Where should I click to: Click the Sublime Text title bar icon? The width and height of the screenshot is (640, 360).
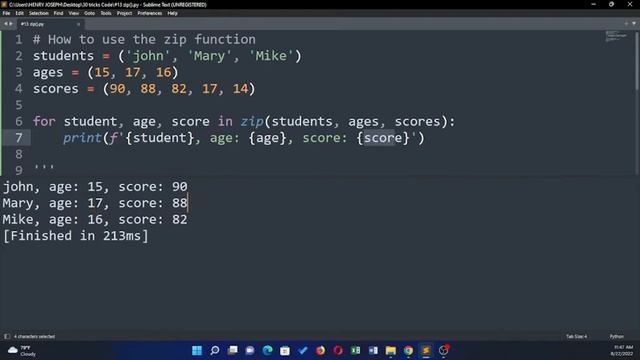pos(4,4)
